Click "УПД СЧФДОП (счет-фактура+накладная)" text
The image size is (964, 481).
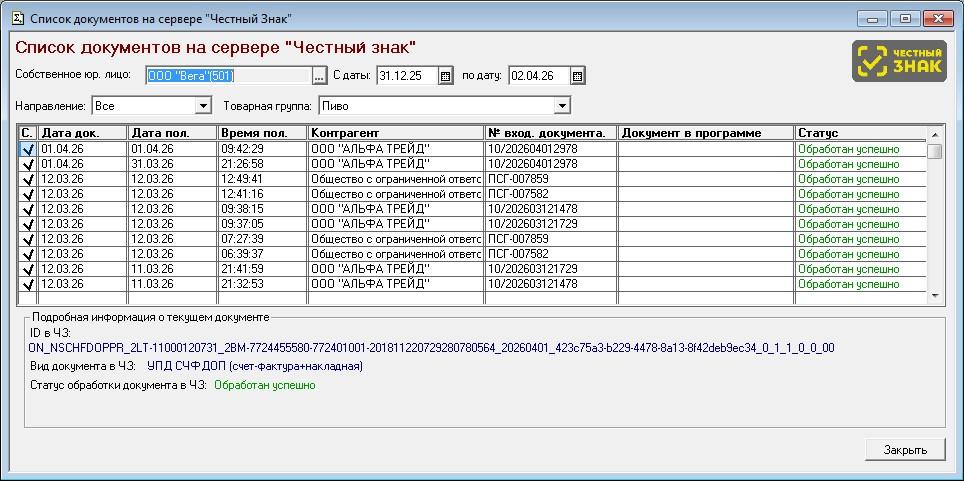[255, 367]
